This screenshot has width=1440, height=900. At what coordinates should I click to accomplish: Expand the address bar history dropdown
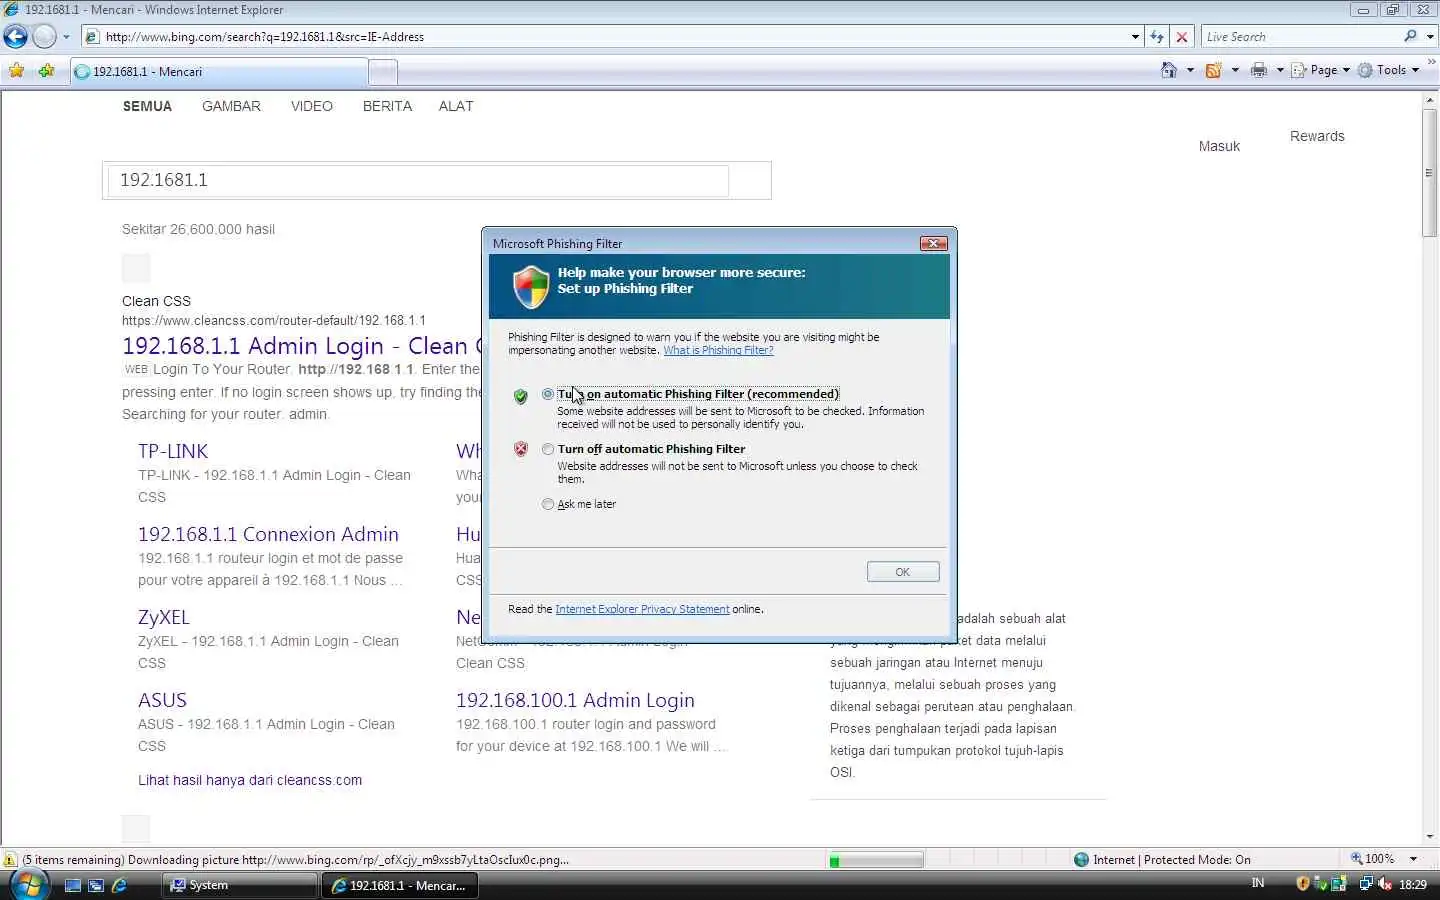(x=1135, y=37)
